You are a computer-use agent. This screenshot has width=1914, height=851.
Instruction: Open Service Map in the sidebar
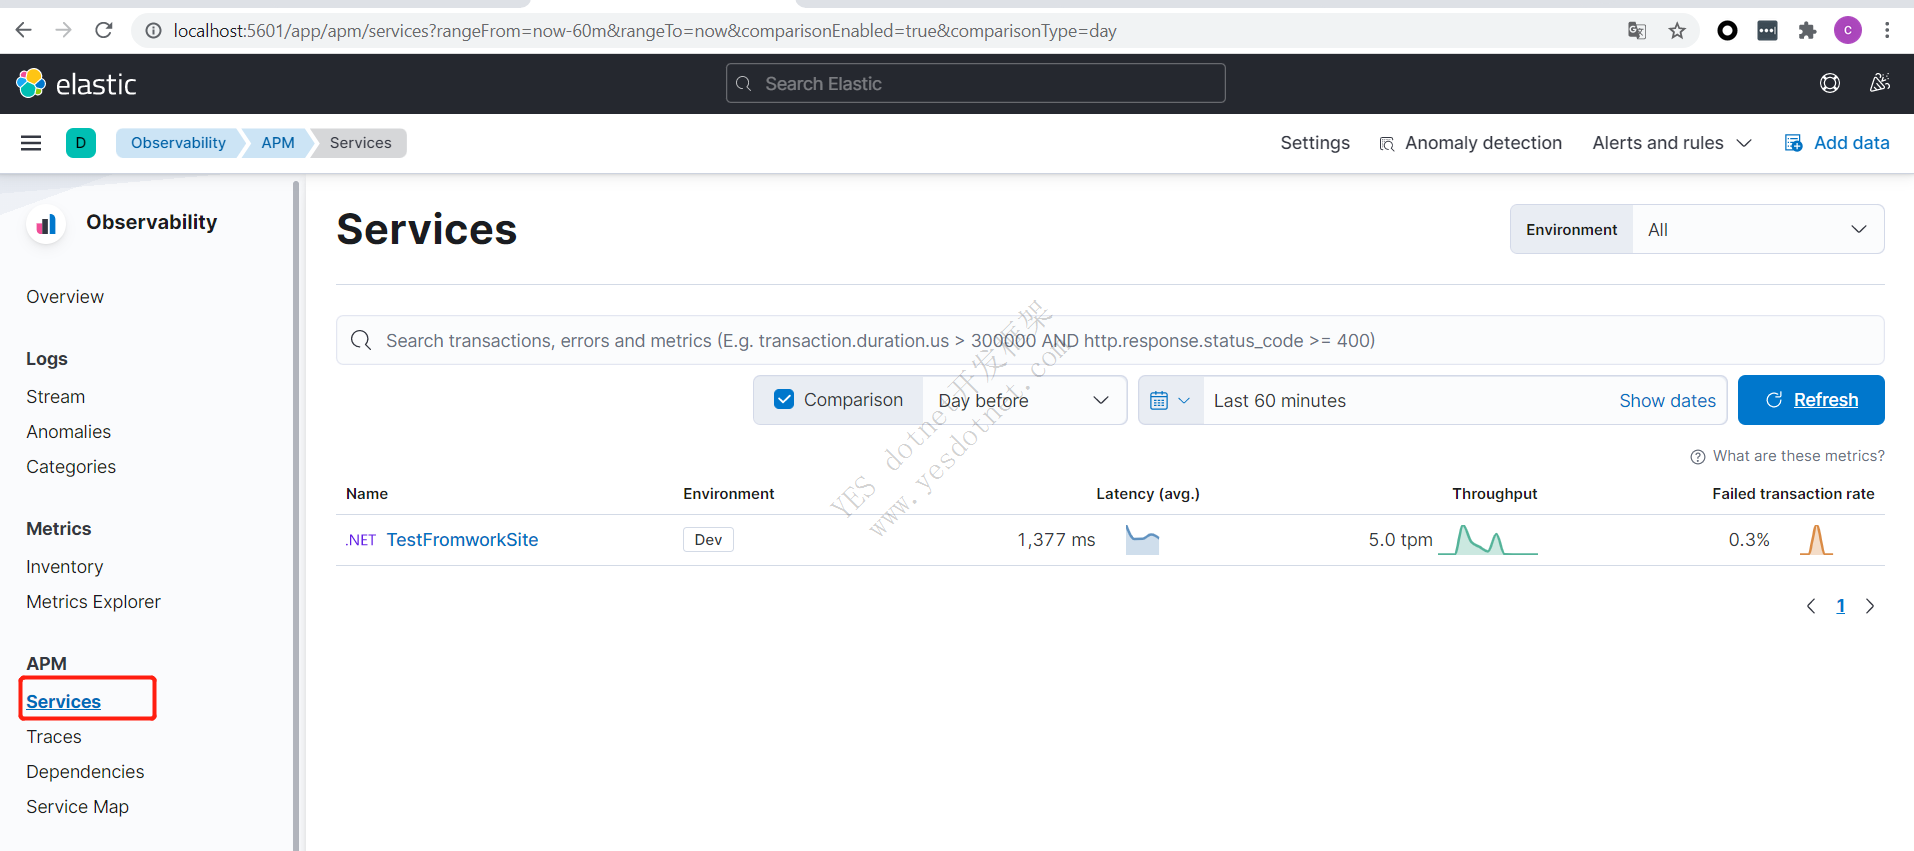pyautogui.click(x=78, y=807)
